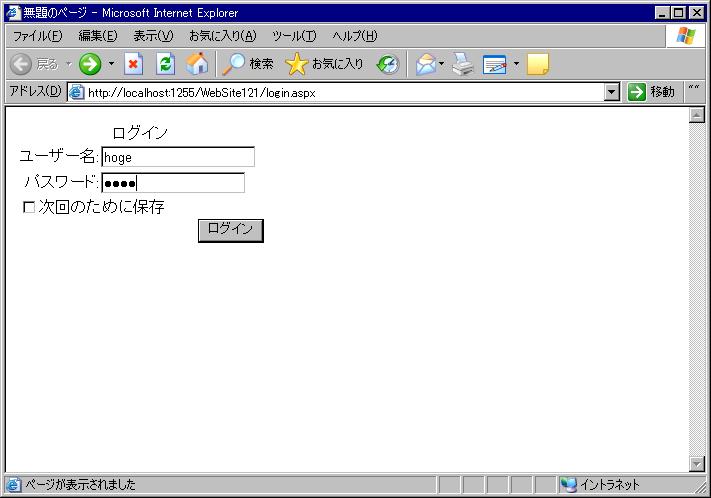Click the IE icon in title bar
711x498 pixels.
(14, 13)
